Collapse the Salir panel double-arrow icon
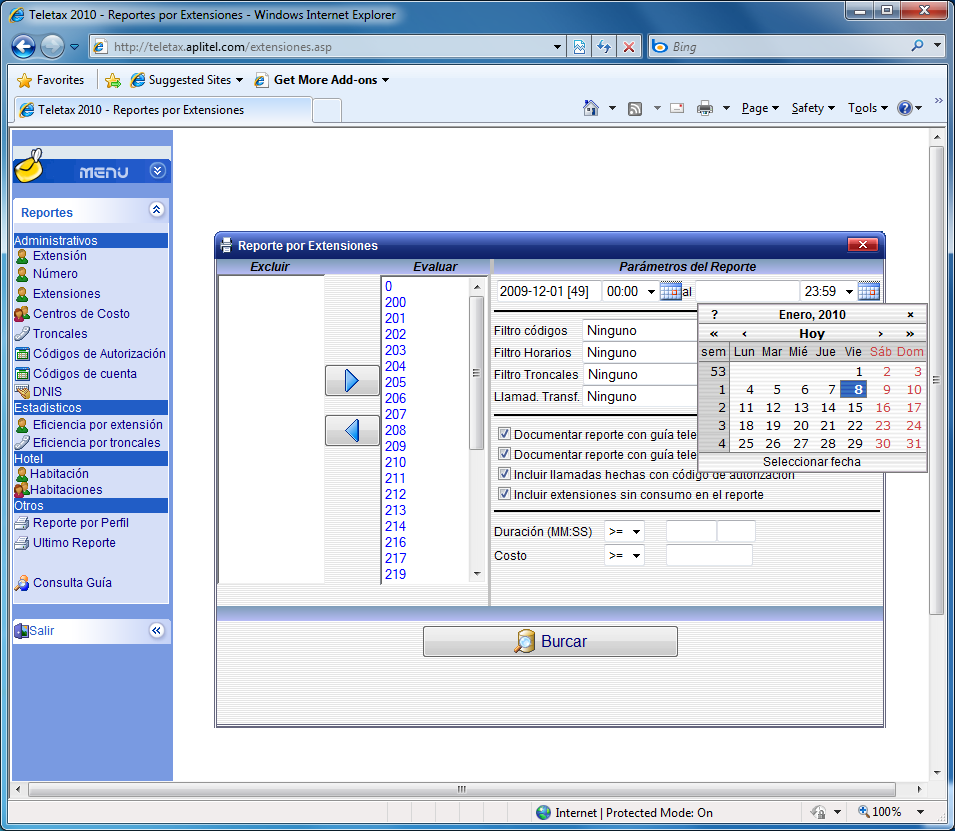 click(157, 630)
